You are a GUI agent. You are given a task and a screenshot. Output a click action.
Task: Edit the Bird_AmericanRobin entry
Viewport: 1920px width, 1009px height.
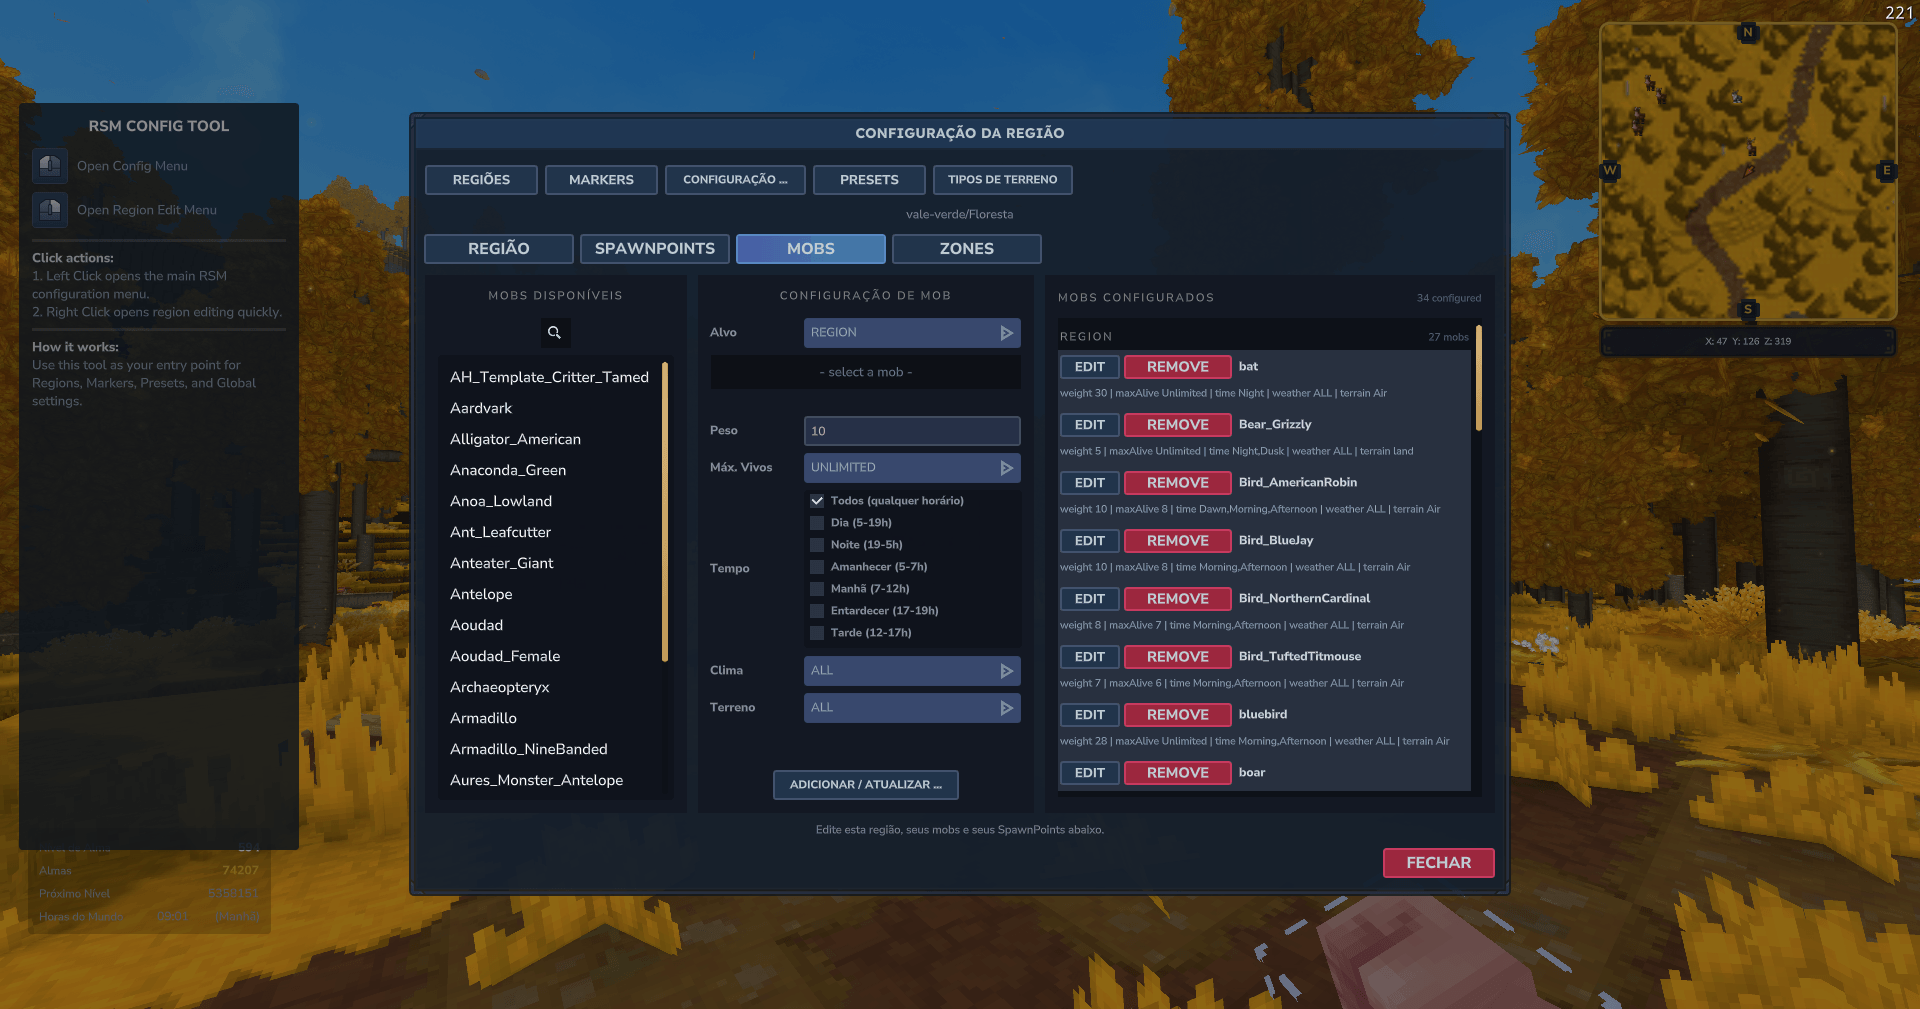[x=1090, y=483]
